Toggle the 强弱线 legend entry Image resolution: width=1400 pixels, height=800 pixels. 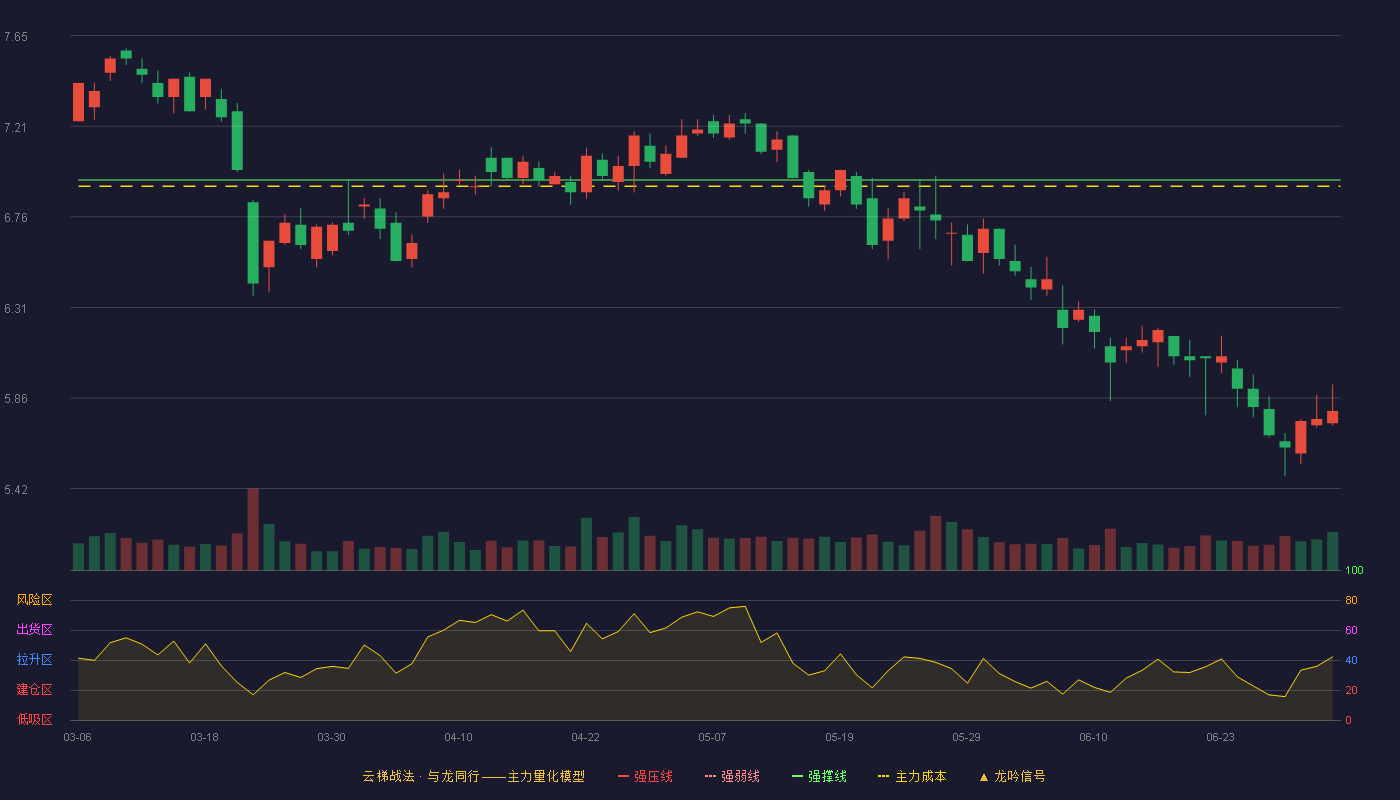click(x=732, y=776)
